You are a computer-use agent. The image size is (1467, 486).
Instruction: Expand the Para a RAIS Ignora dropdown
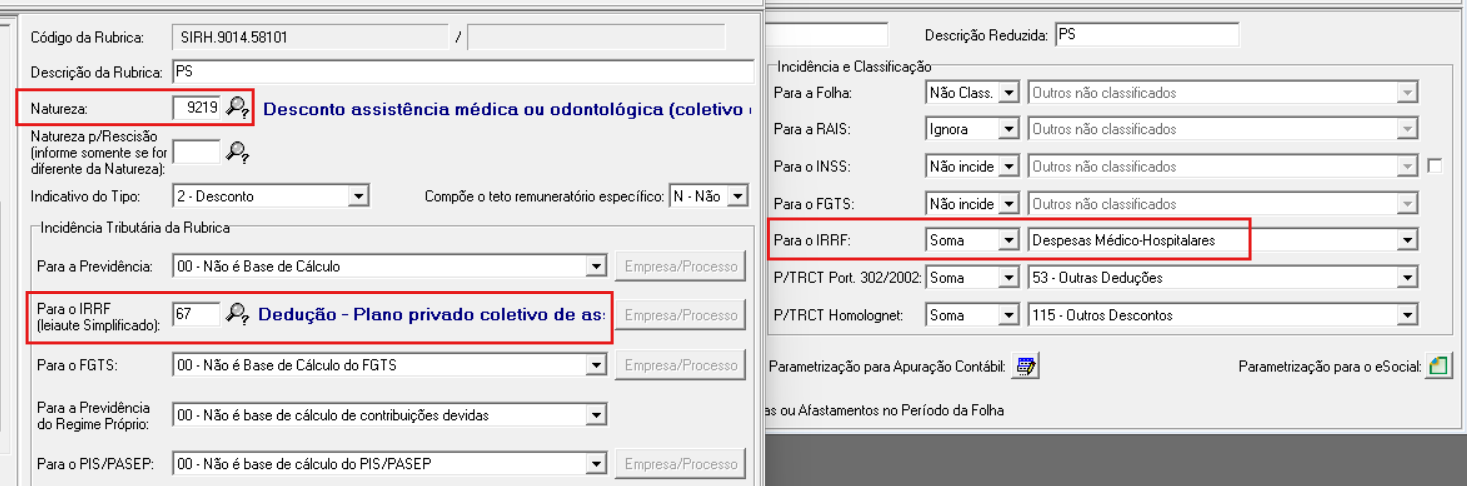point(1009,130)
